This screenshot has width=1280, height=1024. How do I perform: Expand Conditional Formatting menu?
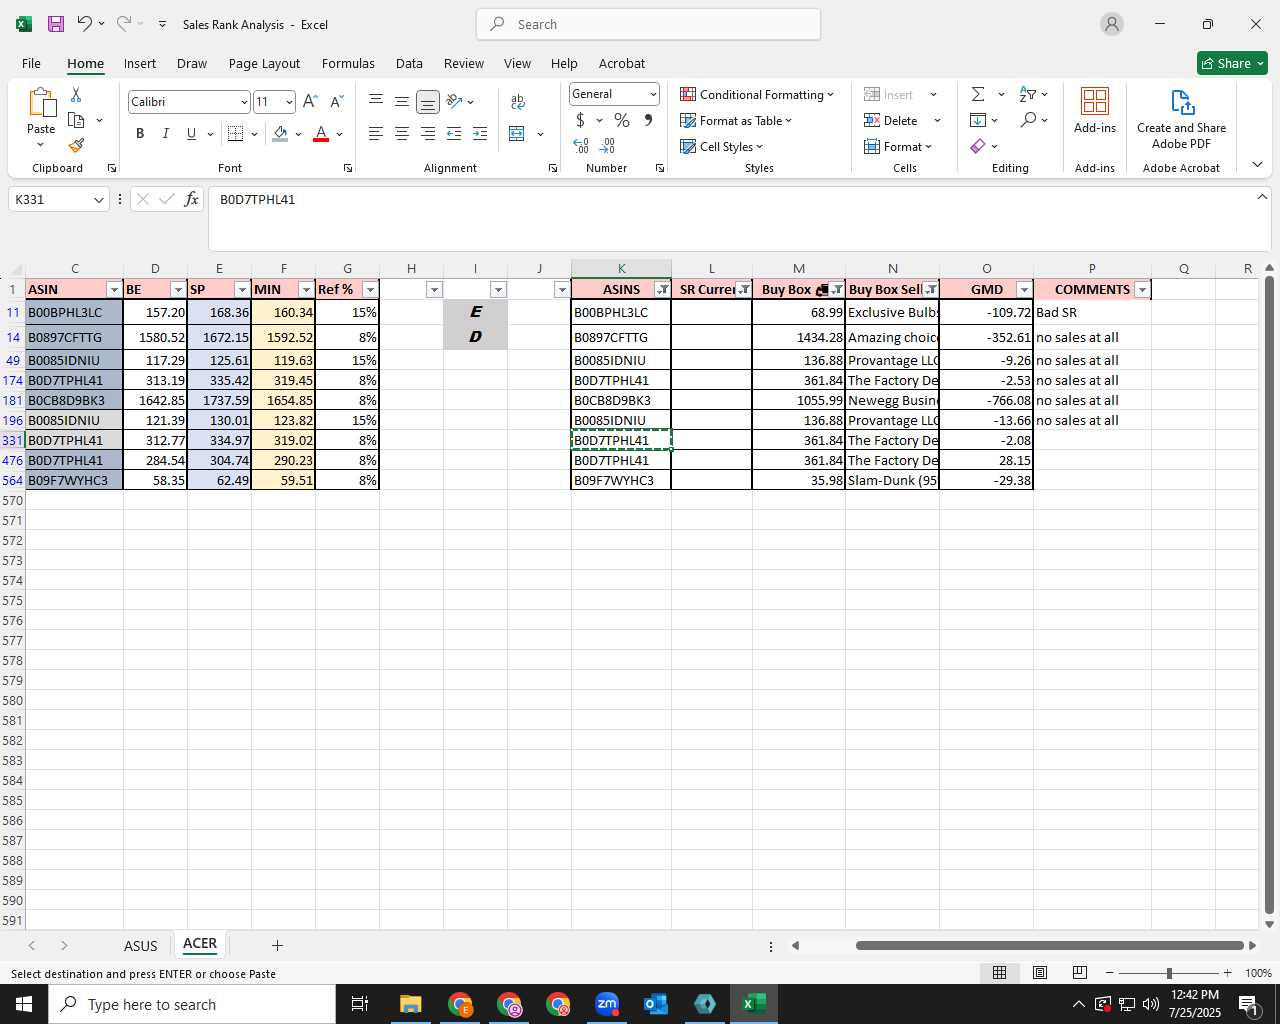[x=757, y=94]
